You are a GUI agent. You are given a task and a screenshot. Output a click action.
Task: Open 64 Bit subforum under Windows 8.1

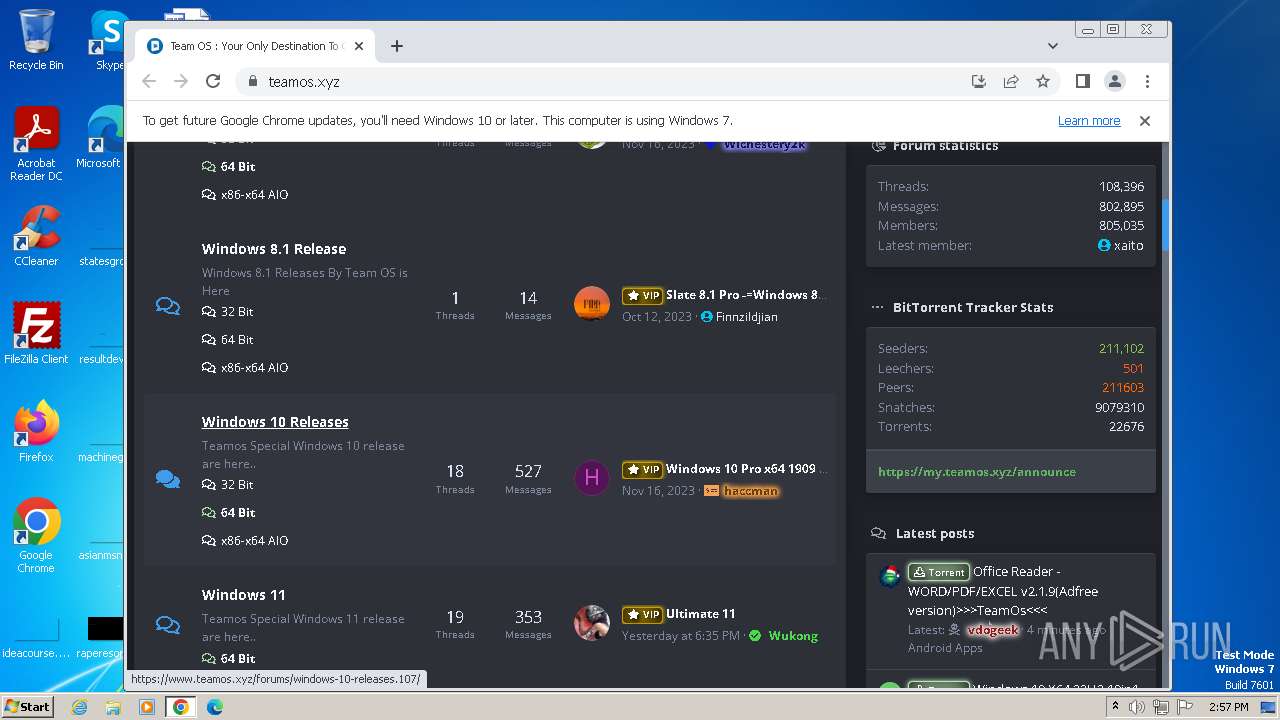pyautogui.click(x=228, y=340)
